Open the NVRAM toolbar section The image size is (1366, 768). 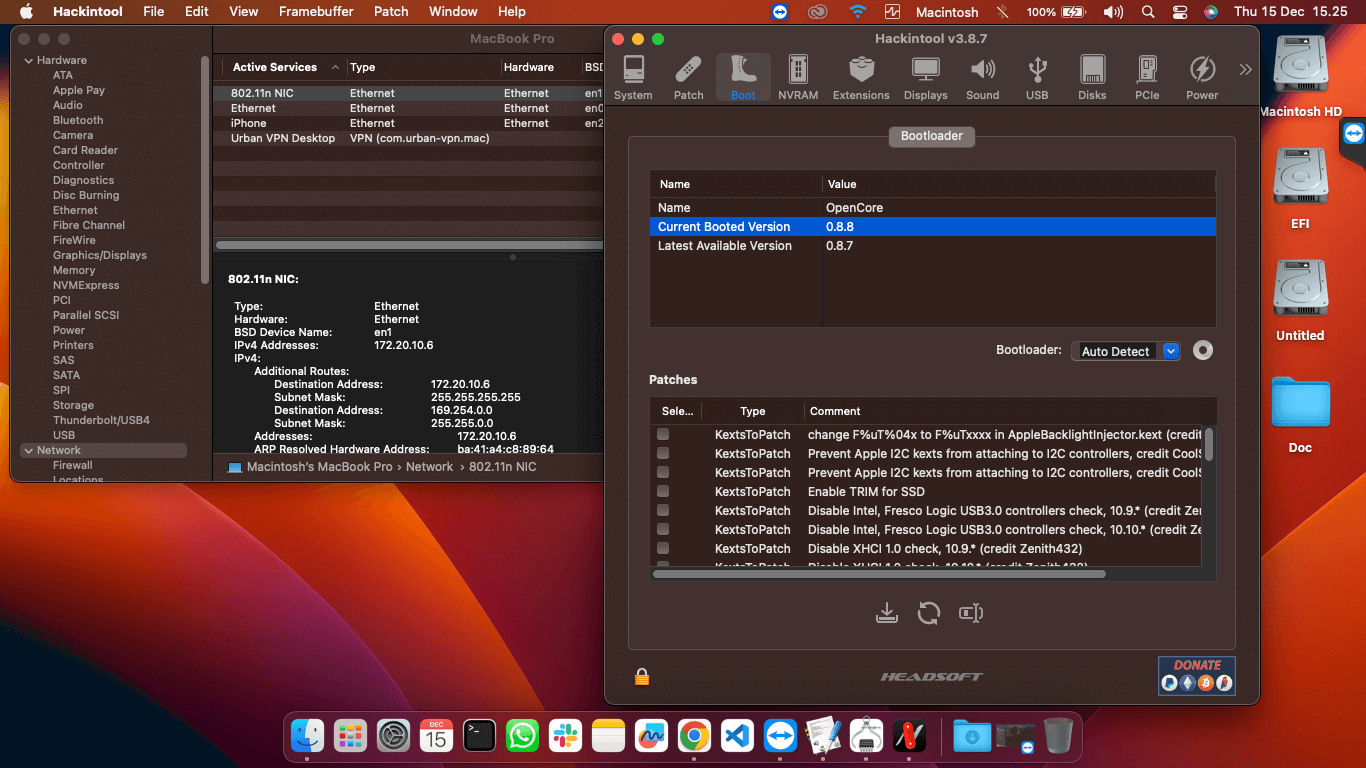click(x=798, y=78)
